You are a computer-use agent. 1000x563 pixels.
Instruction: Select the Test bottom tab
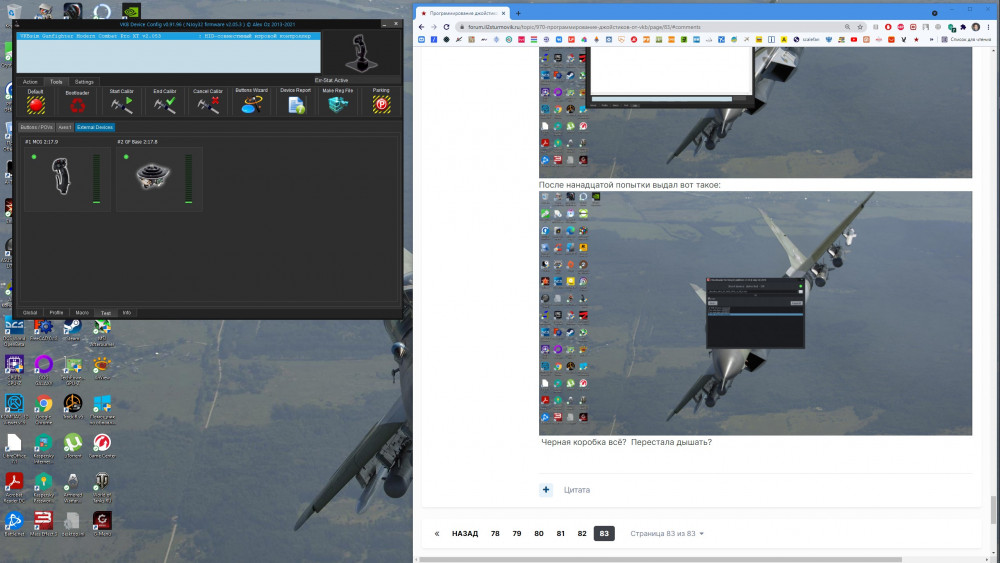(106, 312)
